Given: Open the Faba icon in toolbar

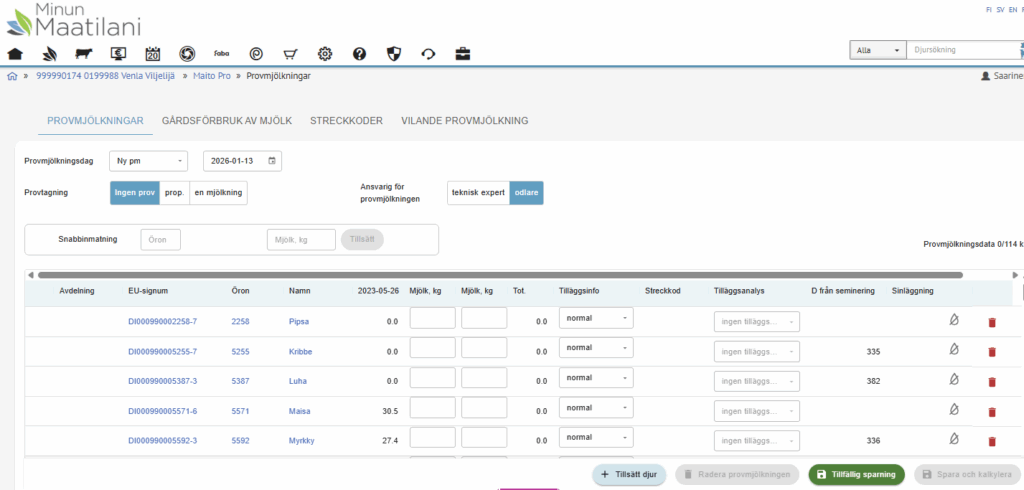Looking at the screenshot, I should [222, 53].
